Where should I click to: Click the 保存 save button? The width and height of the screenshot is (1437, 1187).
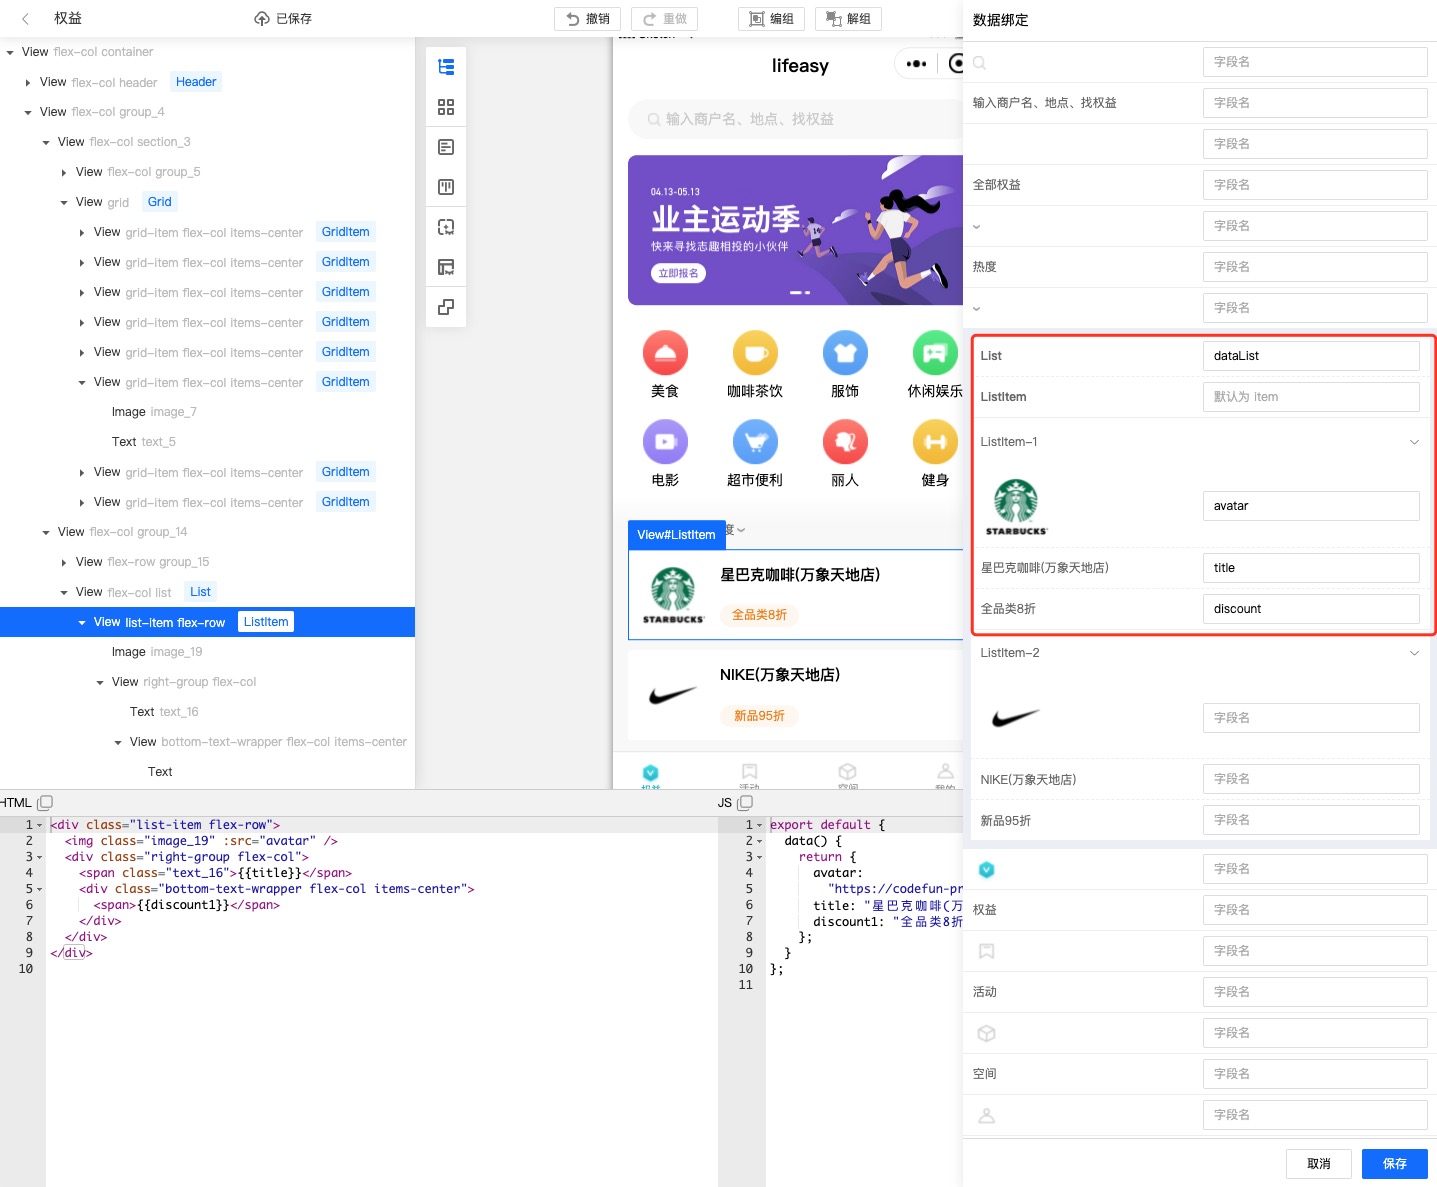1395,1163
